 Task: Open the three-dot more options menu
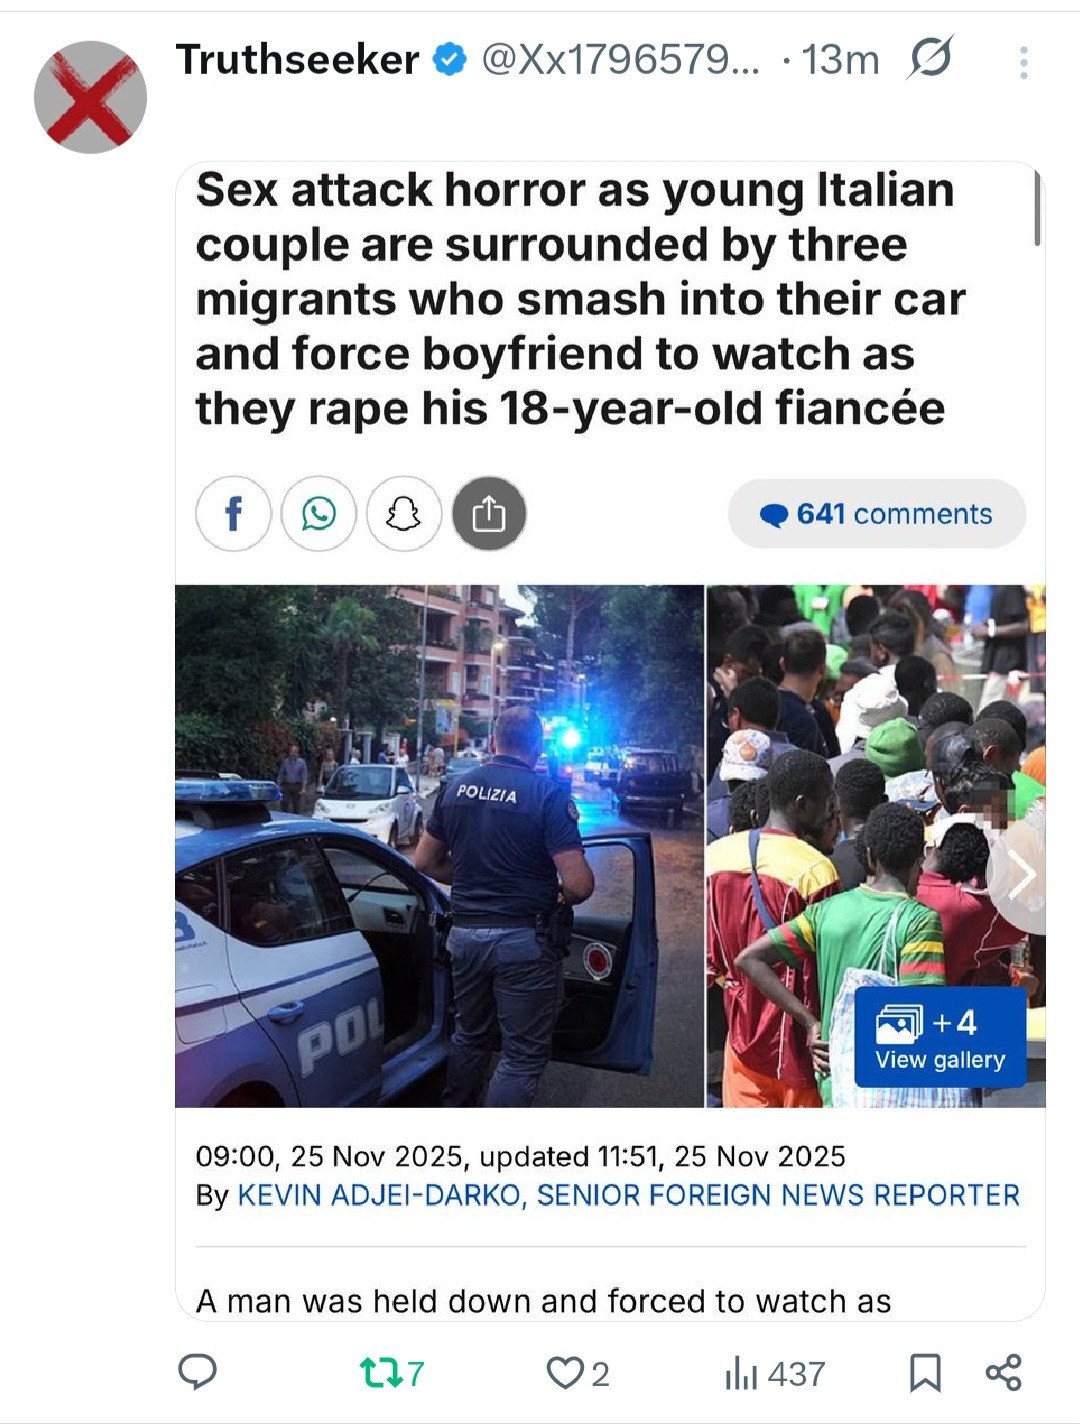[x=1023, y=62]
